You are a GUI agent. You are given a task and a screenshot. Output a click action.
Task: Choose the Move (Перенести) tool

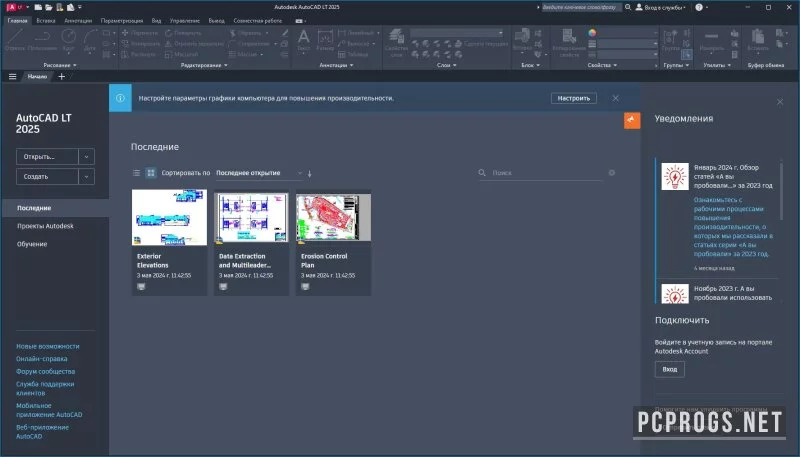coord(139,33)
